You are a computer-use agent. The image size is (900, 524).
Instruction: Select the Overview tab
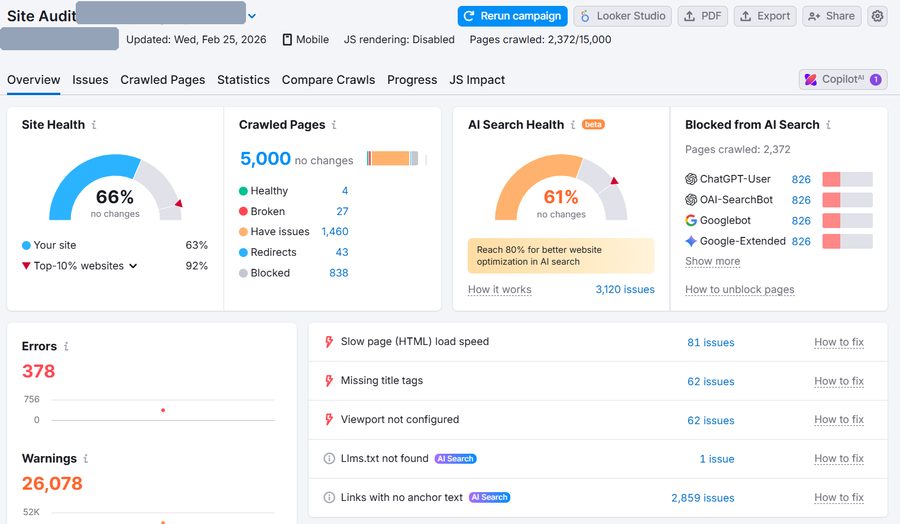33,80
